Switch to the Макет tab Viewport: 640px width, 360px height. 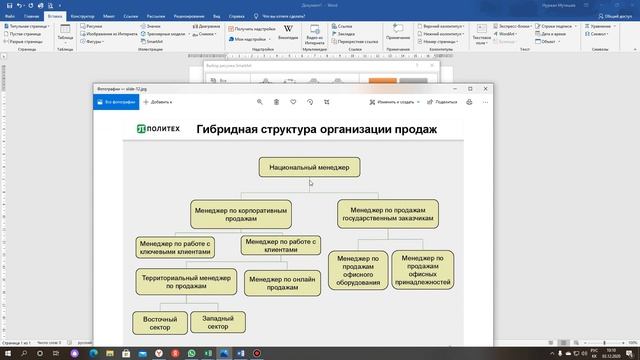click(109, 16)
